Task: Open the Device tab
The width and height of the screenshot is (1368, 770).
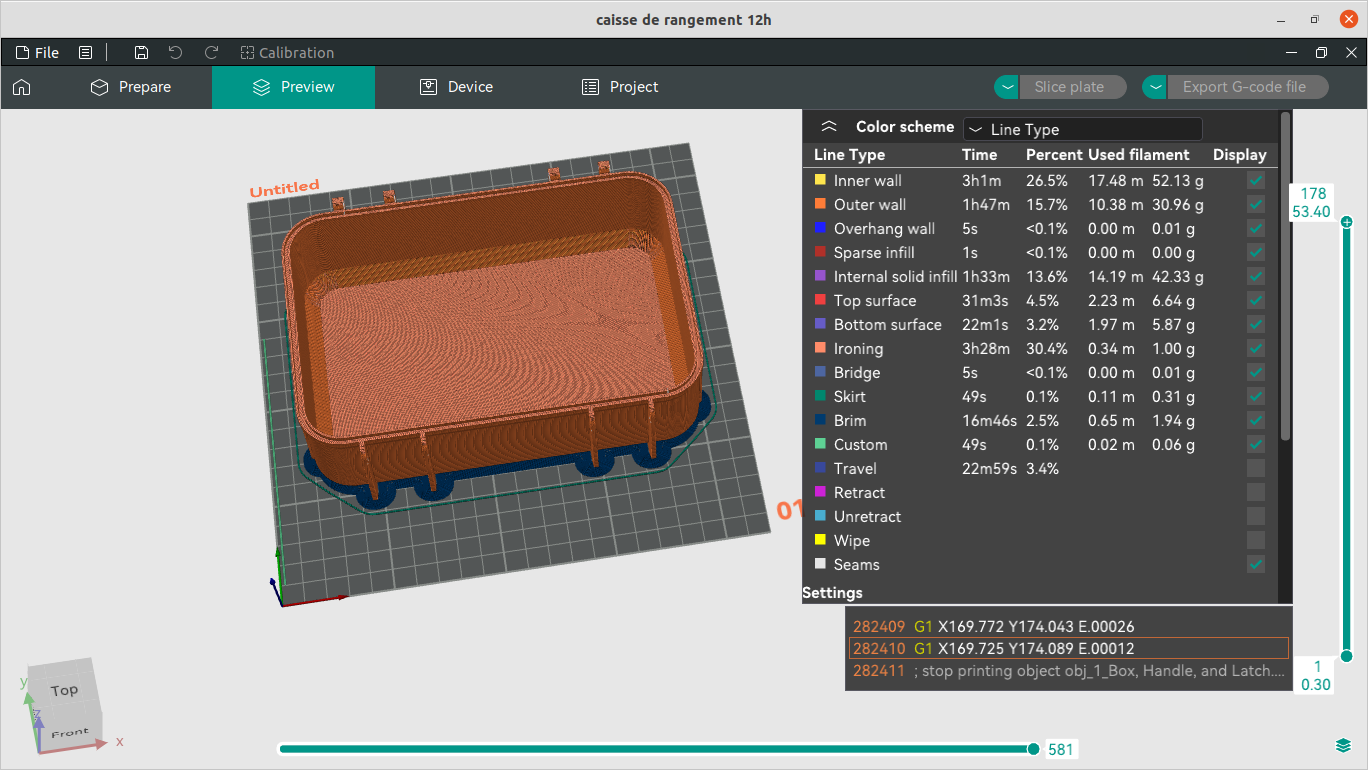Action: [x=456, y=87]
